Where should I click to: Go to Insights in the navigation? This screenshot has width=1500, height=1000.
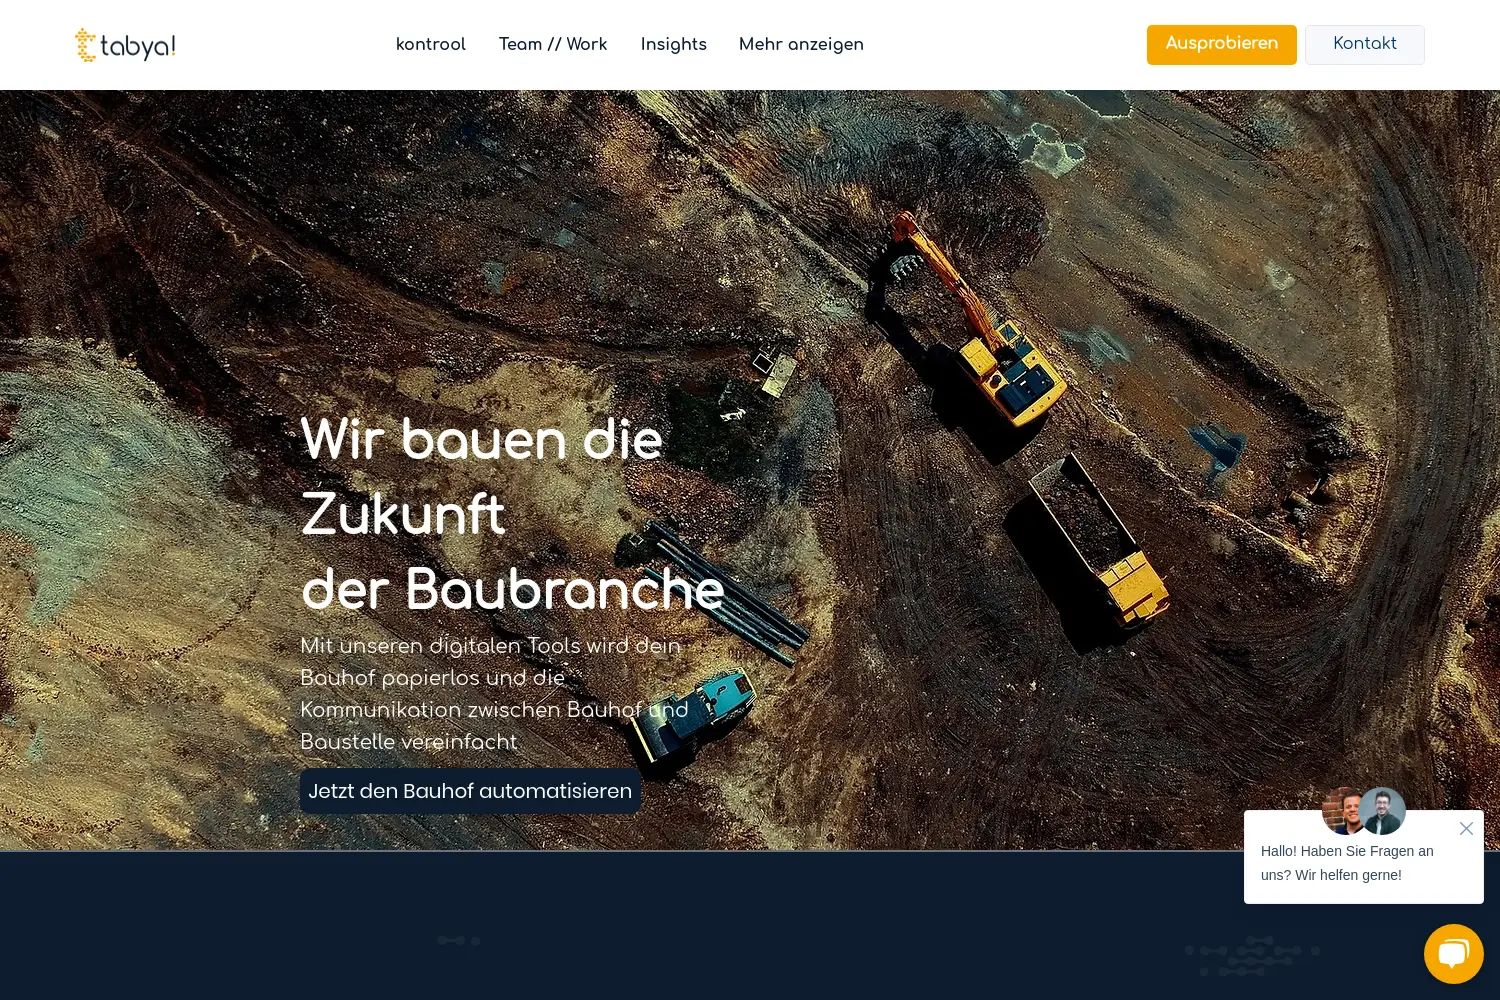point(674,44)
